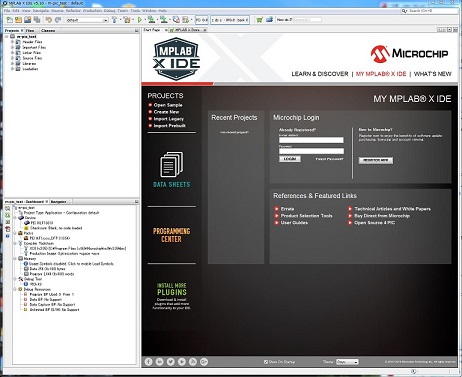Click the Redo arrow icon
The width and height of the screenshot is (462, 377).
tap(58, 20)
